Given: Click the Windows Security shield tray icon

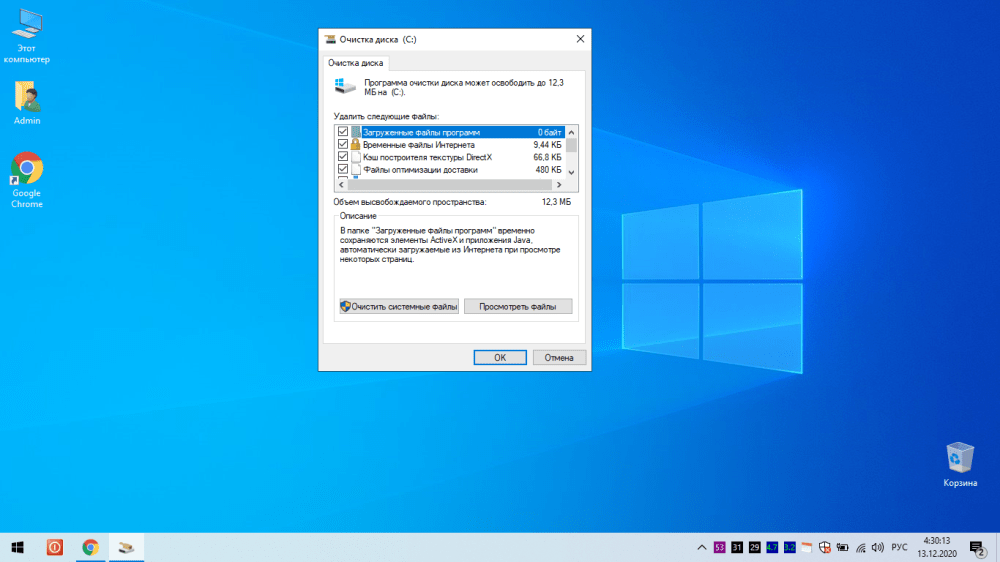Looking at the screenshot, I should (x=824, y=547).
